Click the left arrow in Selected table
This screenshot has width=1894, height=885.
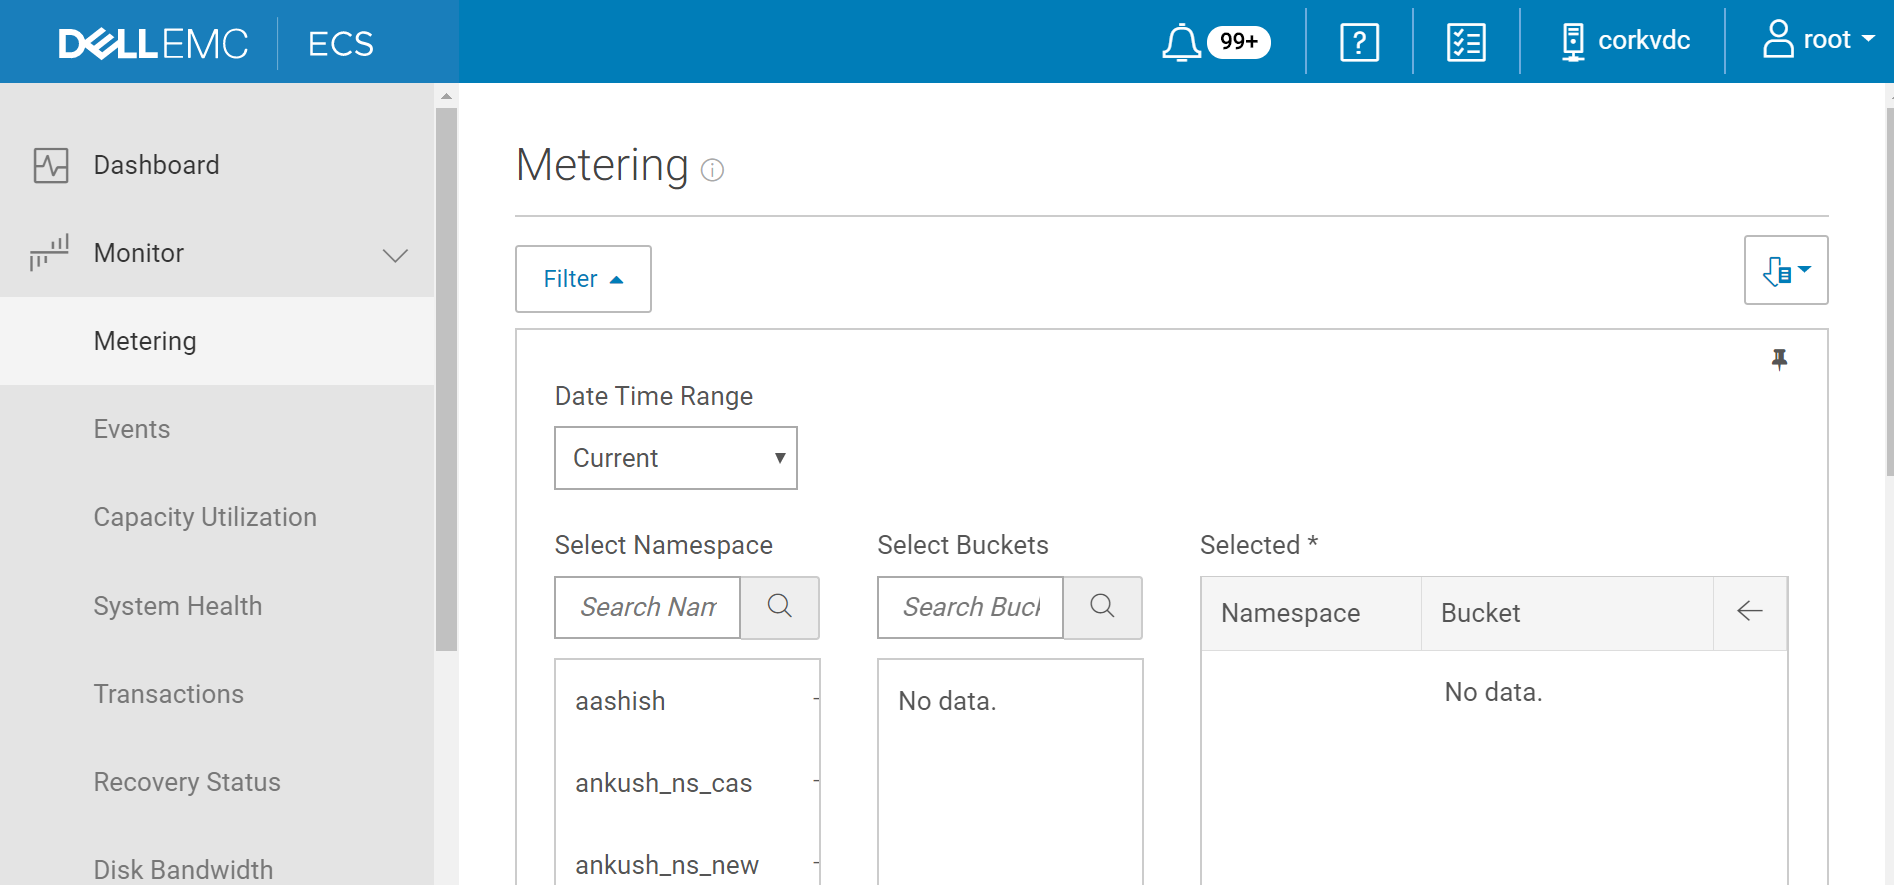point(1749,612)
